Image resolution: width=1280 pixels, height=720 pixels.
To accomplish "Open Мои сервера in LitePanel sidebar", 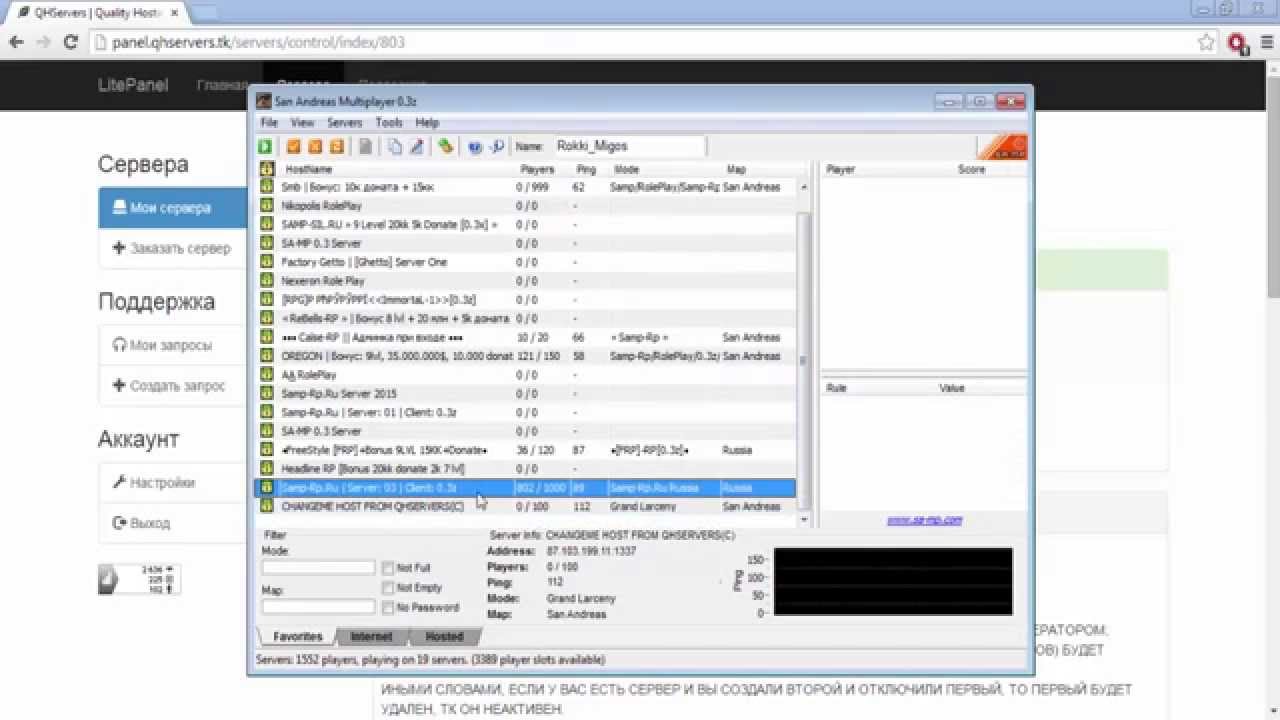I will click(x=173, y=208).
